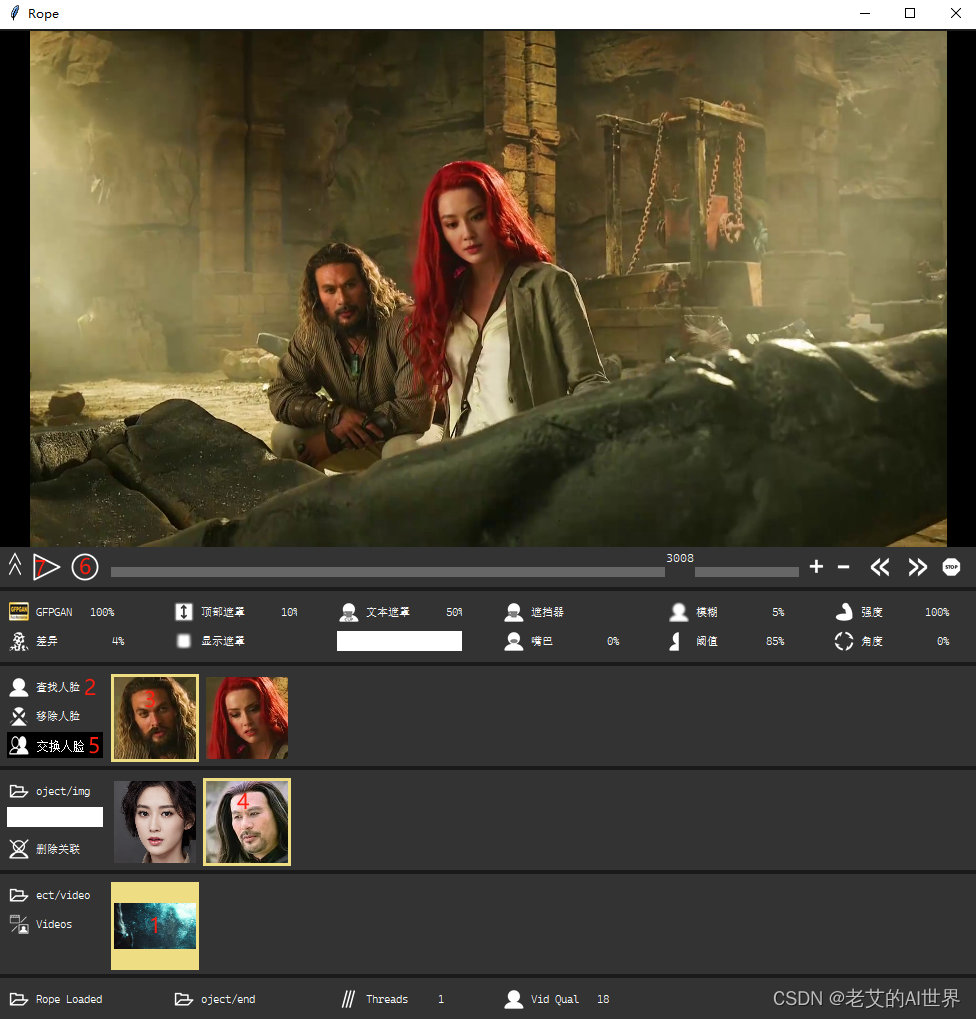Open the oject/img source faces folder
976x1019 pixels.
tap(50, 791)
